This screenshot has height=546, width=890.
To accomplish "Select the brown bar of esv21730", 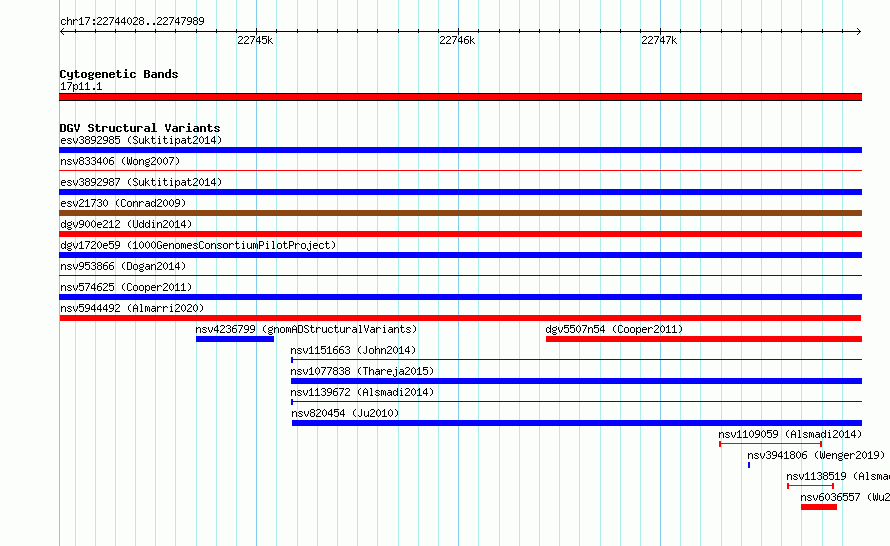I will 460,213.
